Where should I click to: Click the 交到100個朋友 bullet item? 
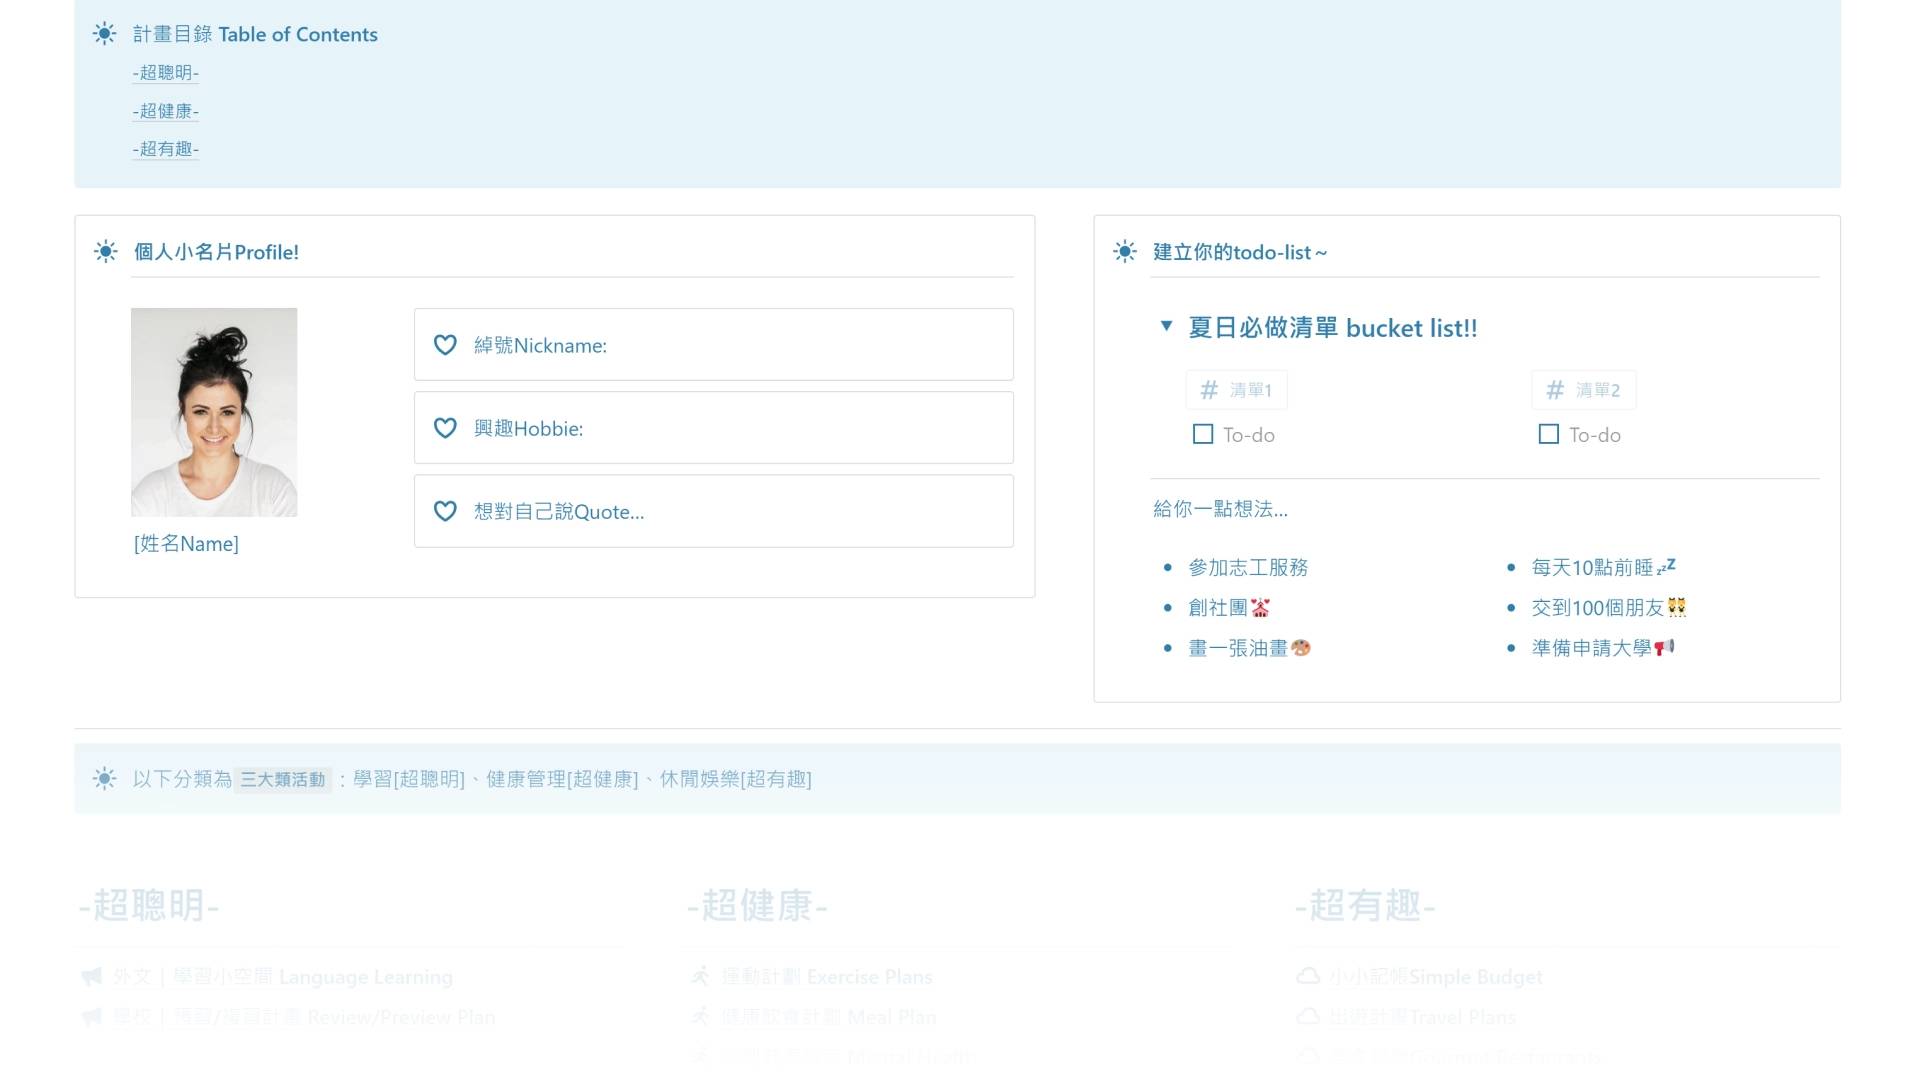tap(1609, 608)
